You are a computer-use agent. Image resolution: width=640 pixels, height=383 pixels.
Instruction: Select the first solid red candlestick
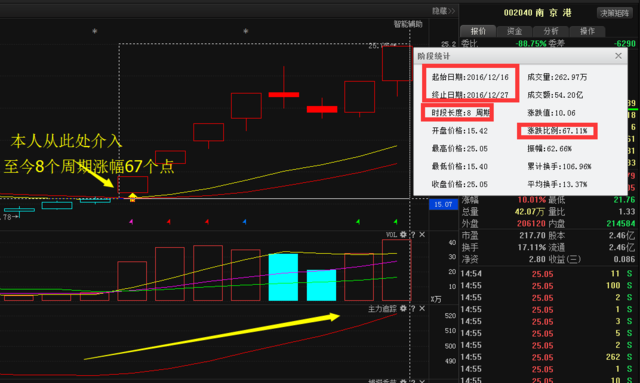click(284, 94)
